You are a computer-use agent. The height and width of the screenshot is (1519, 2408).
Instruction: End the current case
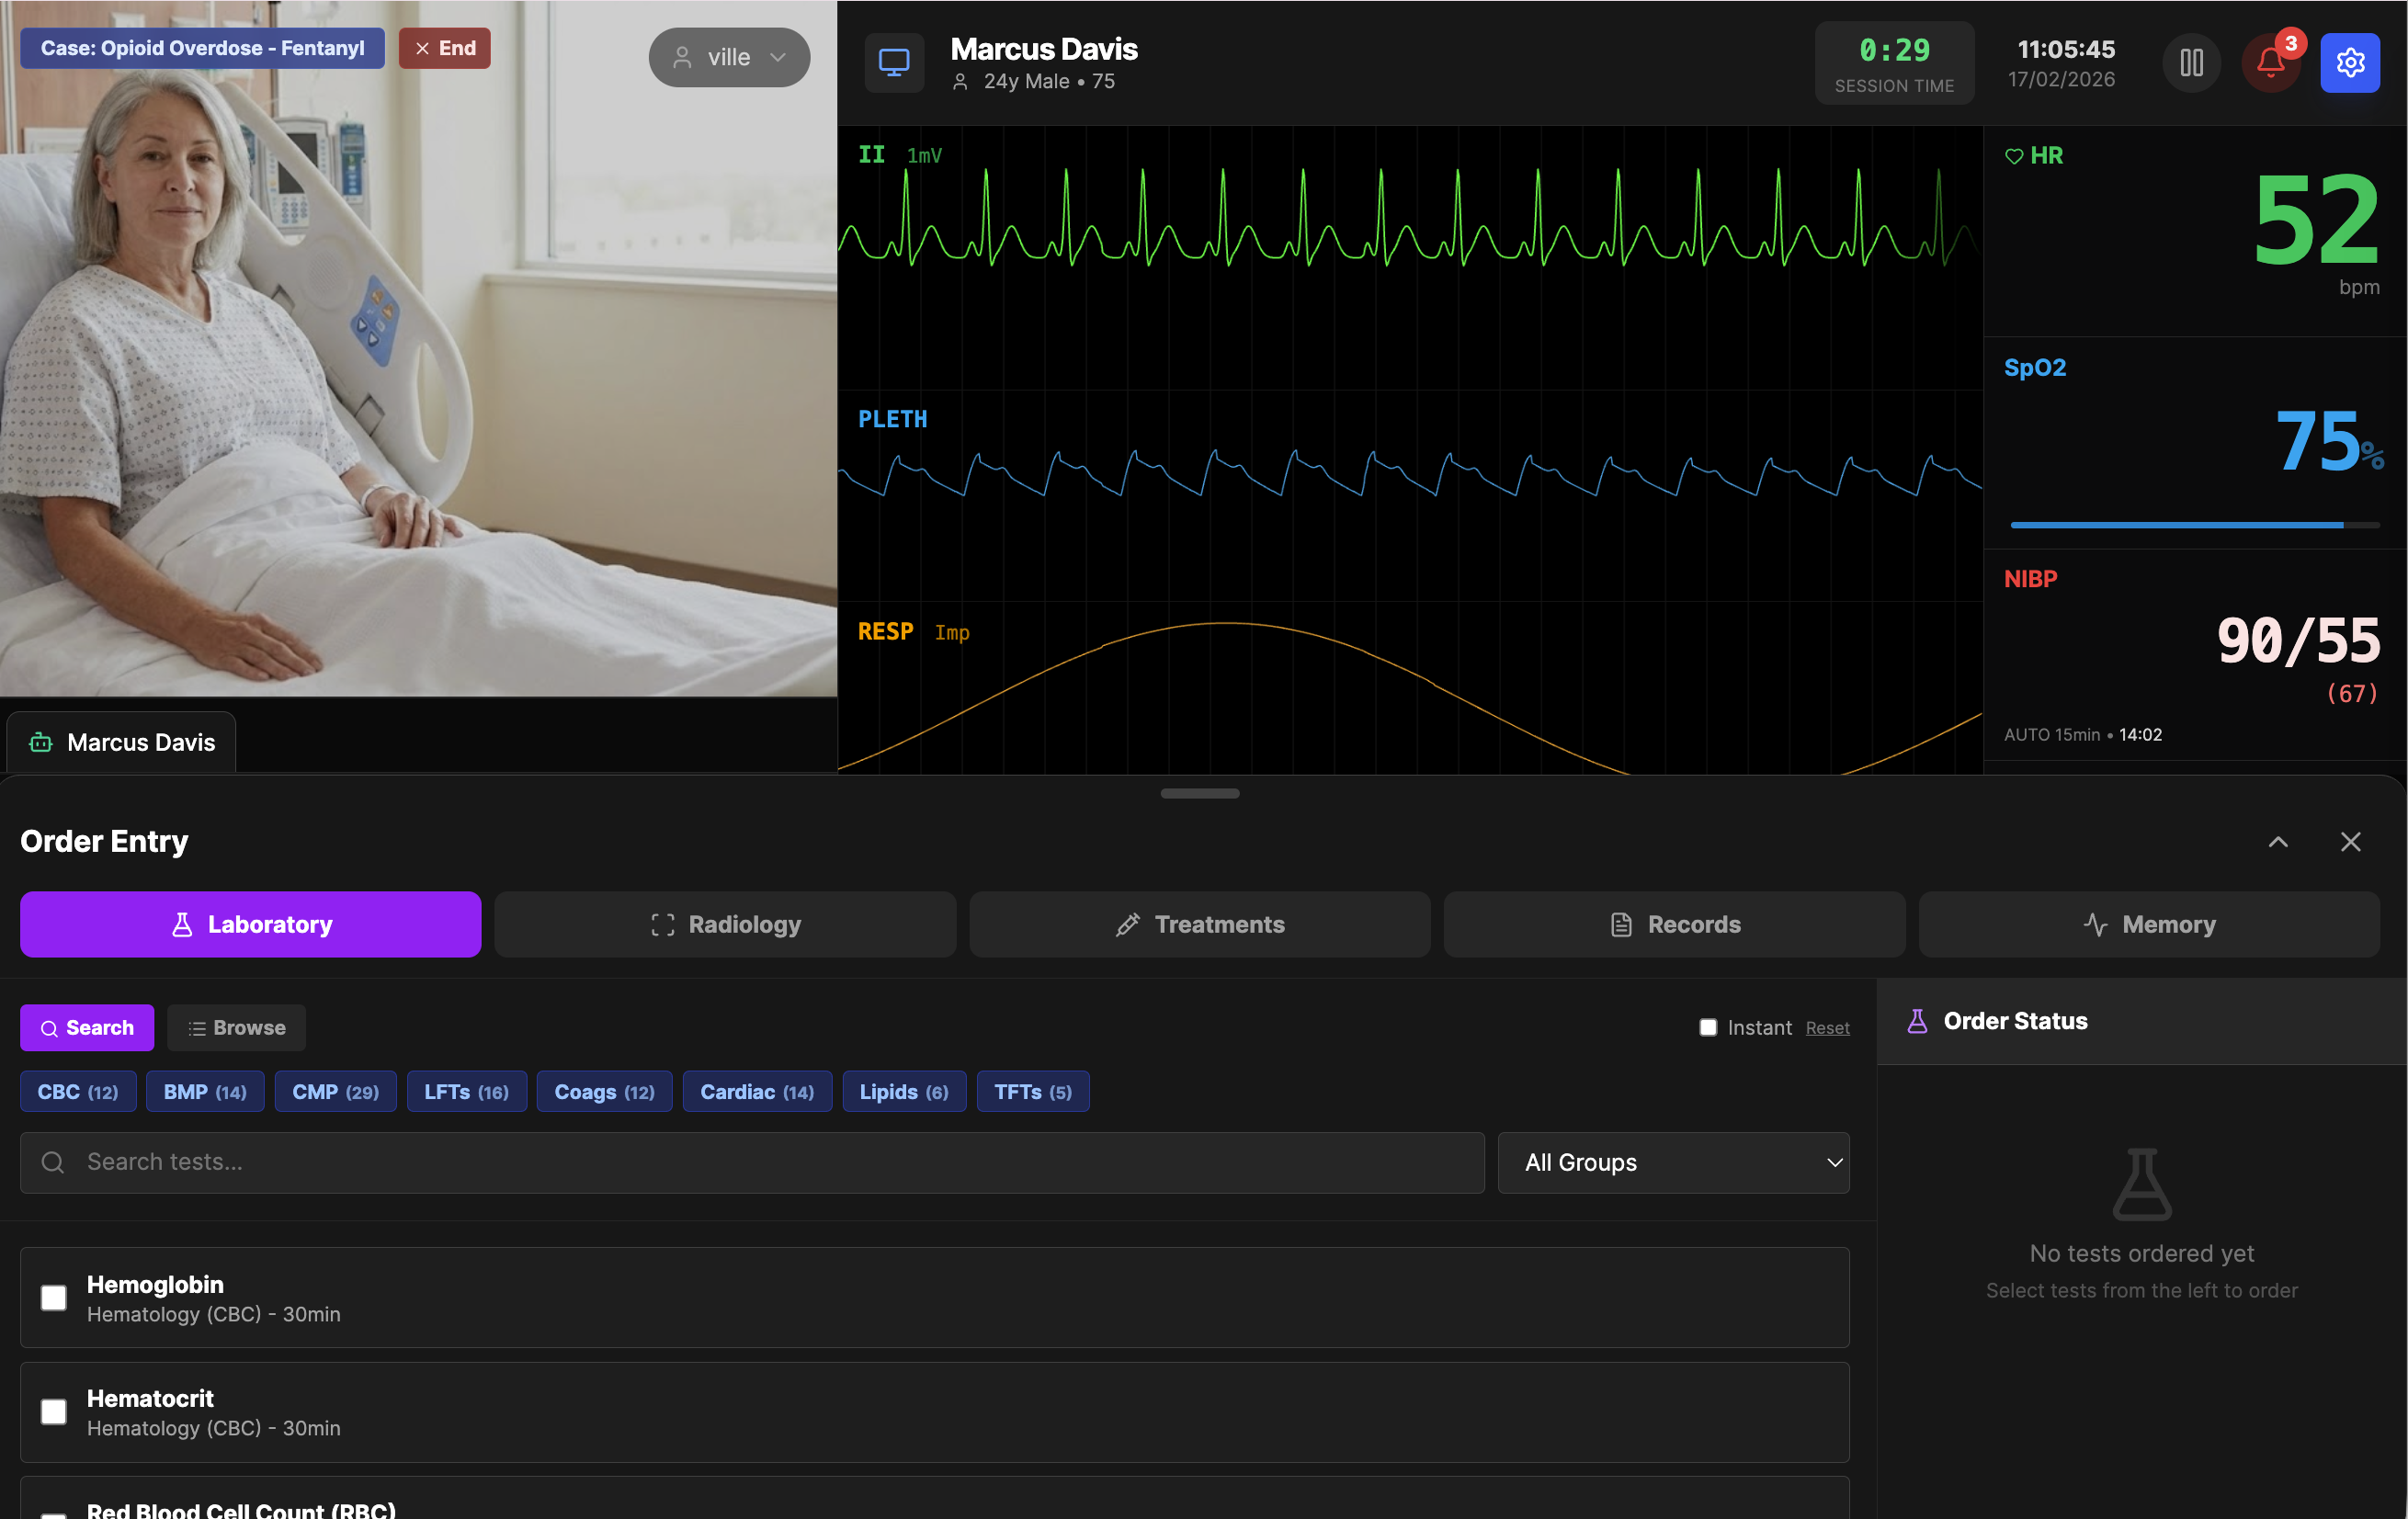tap(444, 46)
